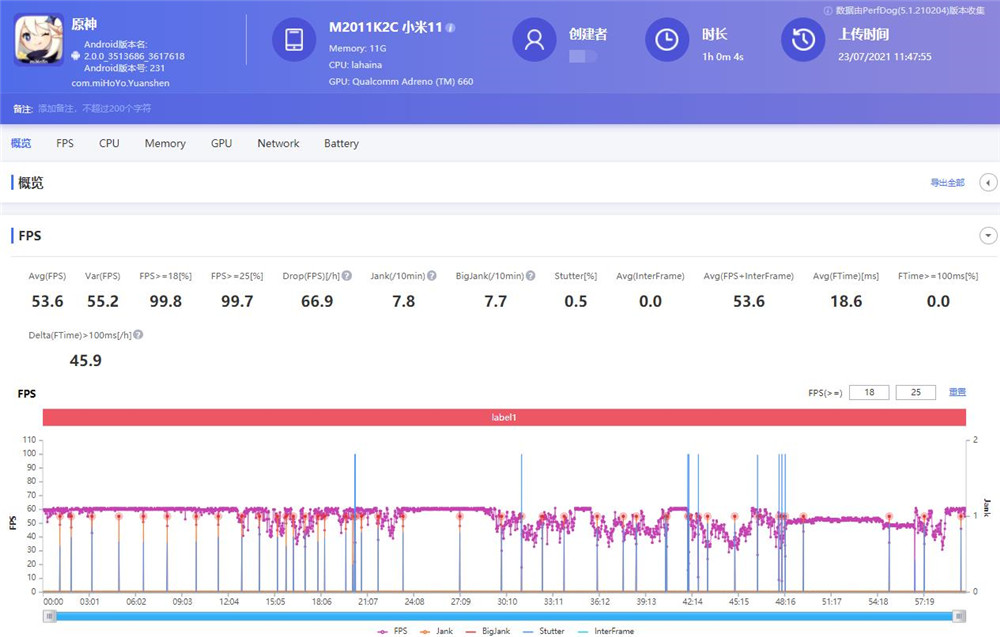The height and width of the screenshot is (637, 1000).
Task: Open help icon next to Jank(/10min)
Action: pyautogui.click(x=432, y=275)
